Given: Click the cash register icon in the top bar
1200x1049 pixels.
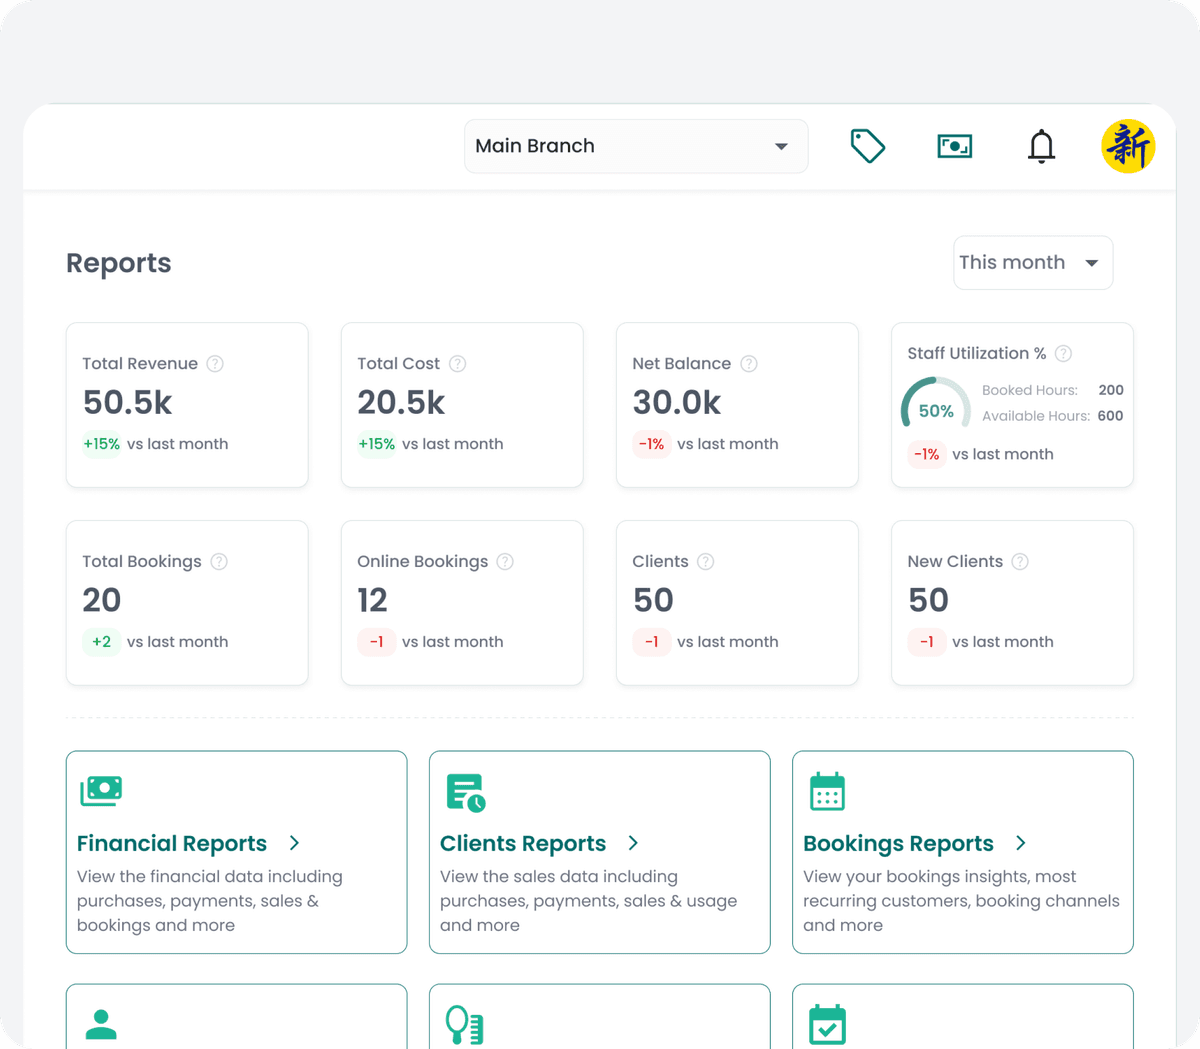Looking at the screenshot, I should 954,146.
